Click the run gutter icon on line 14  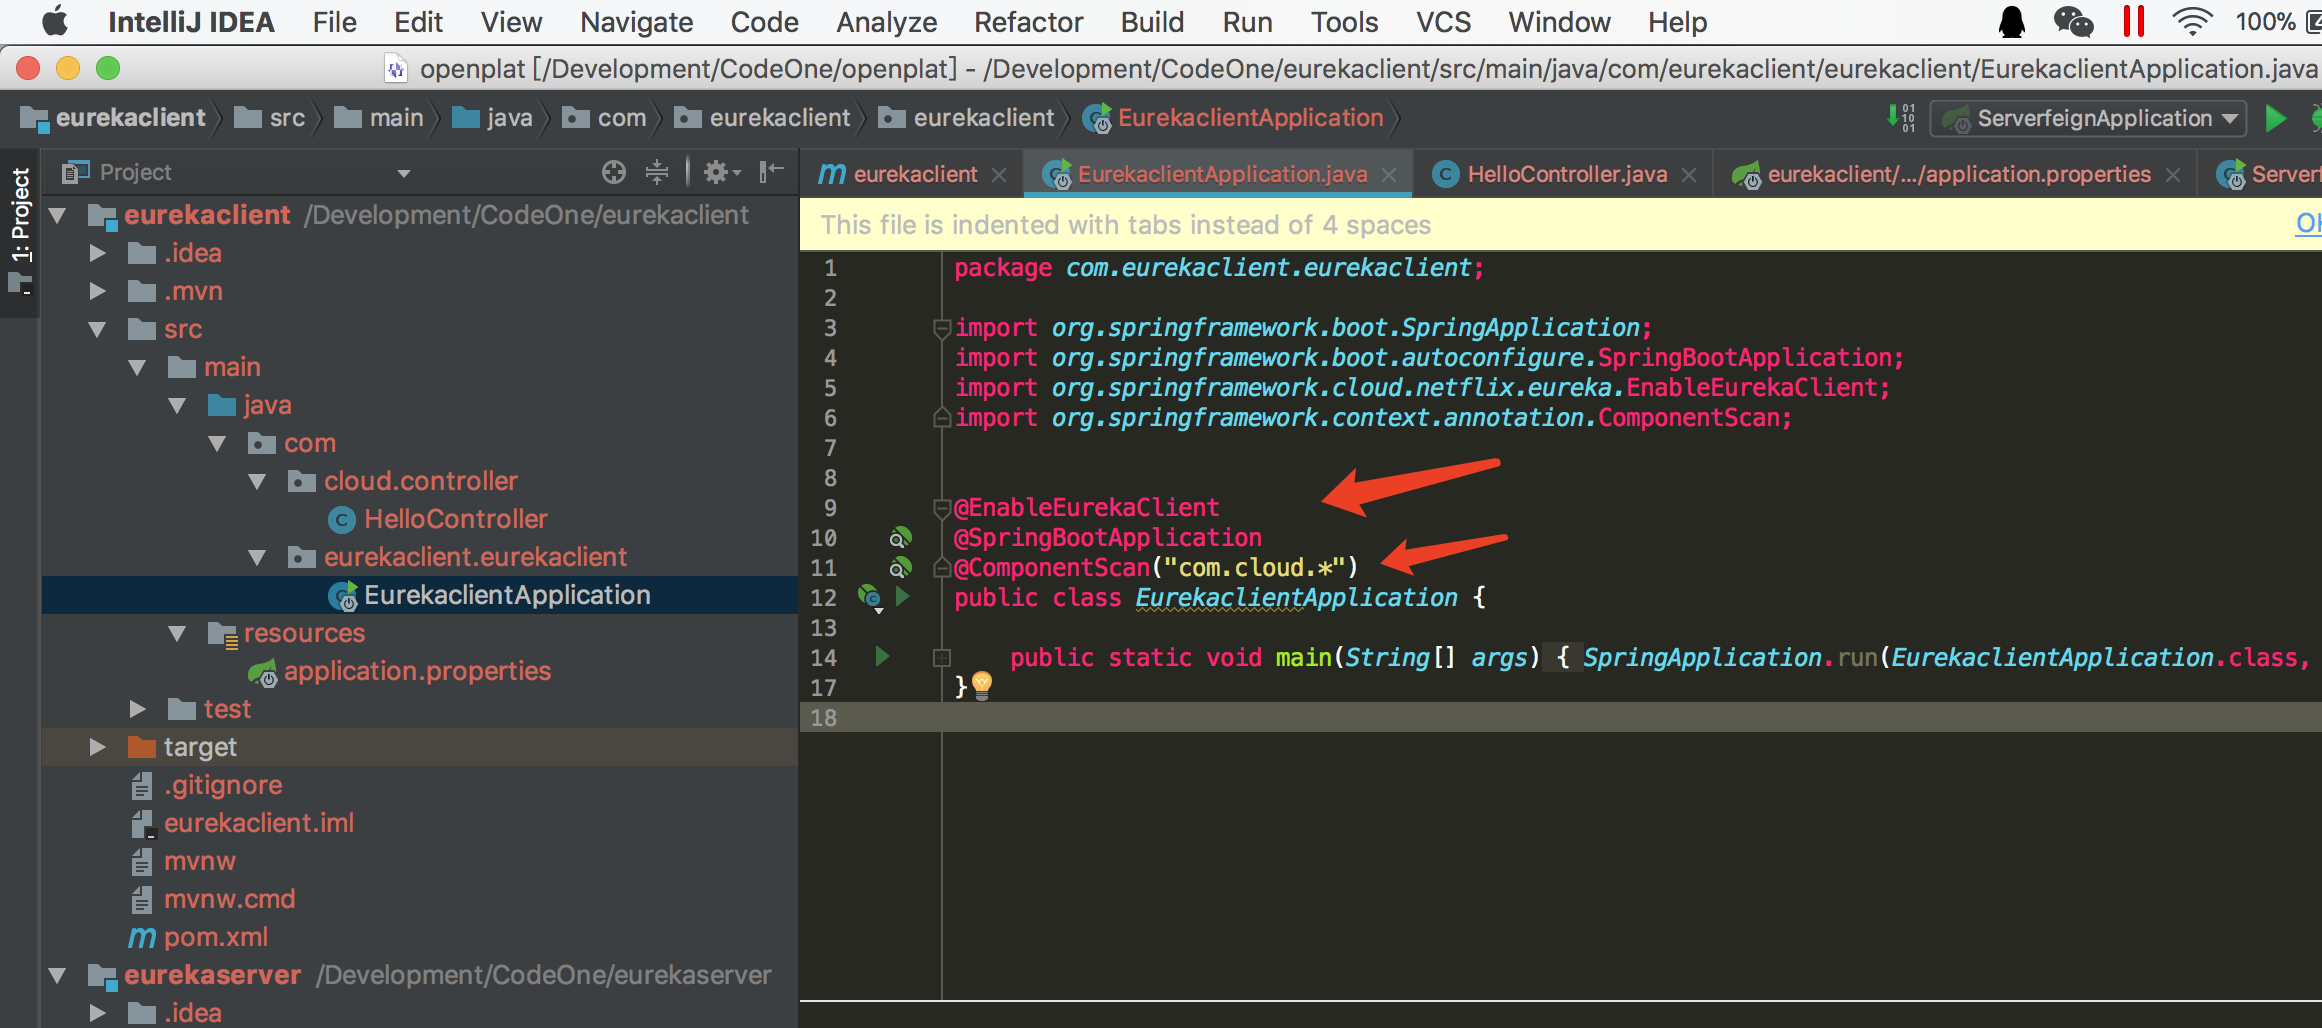(x=882, y=657)
